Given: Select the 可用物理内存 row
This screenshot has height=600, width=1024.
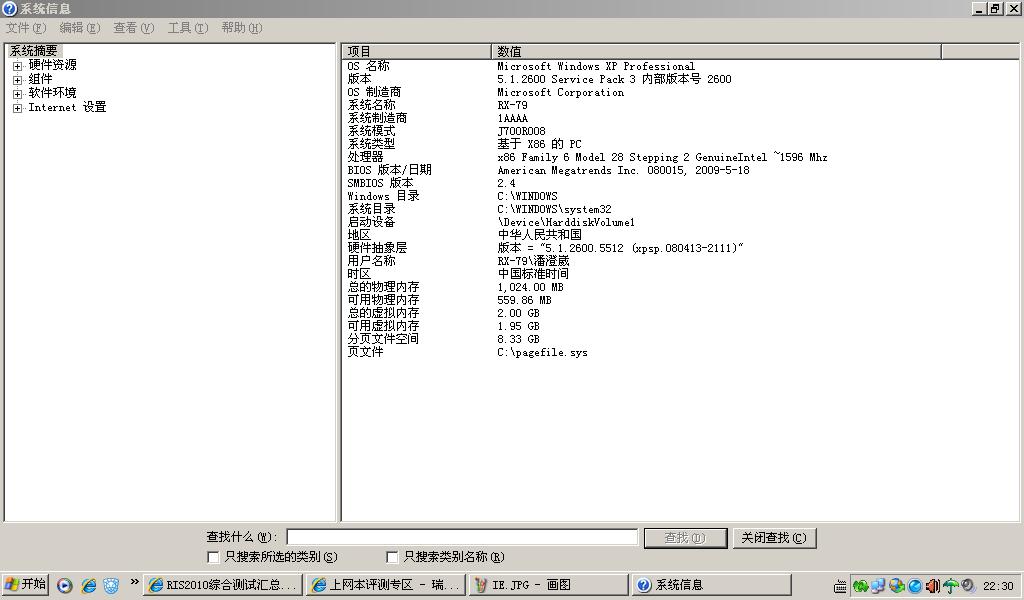Looking at the screenshot, I should pos(679,300).
